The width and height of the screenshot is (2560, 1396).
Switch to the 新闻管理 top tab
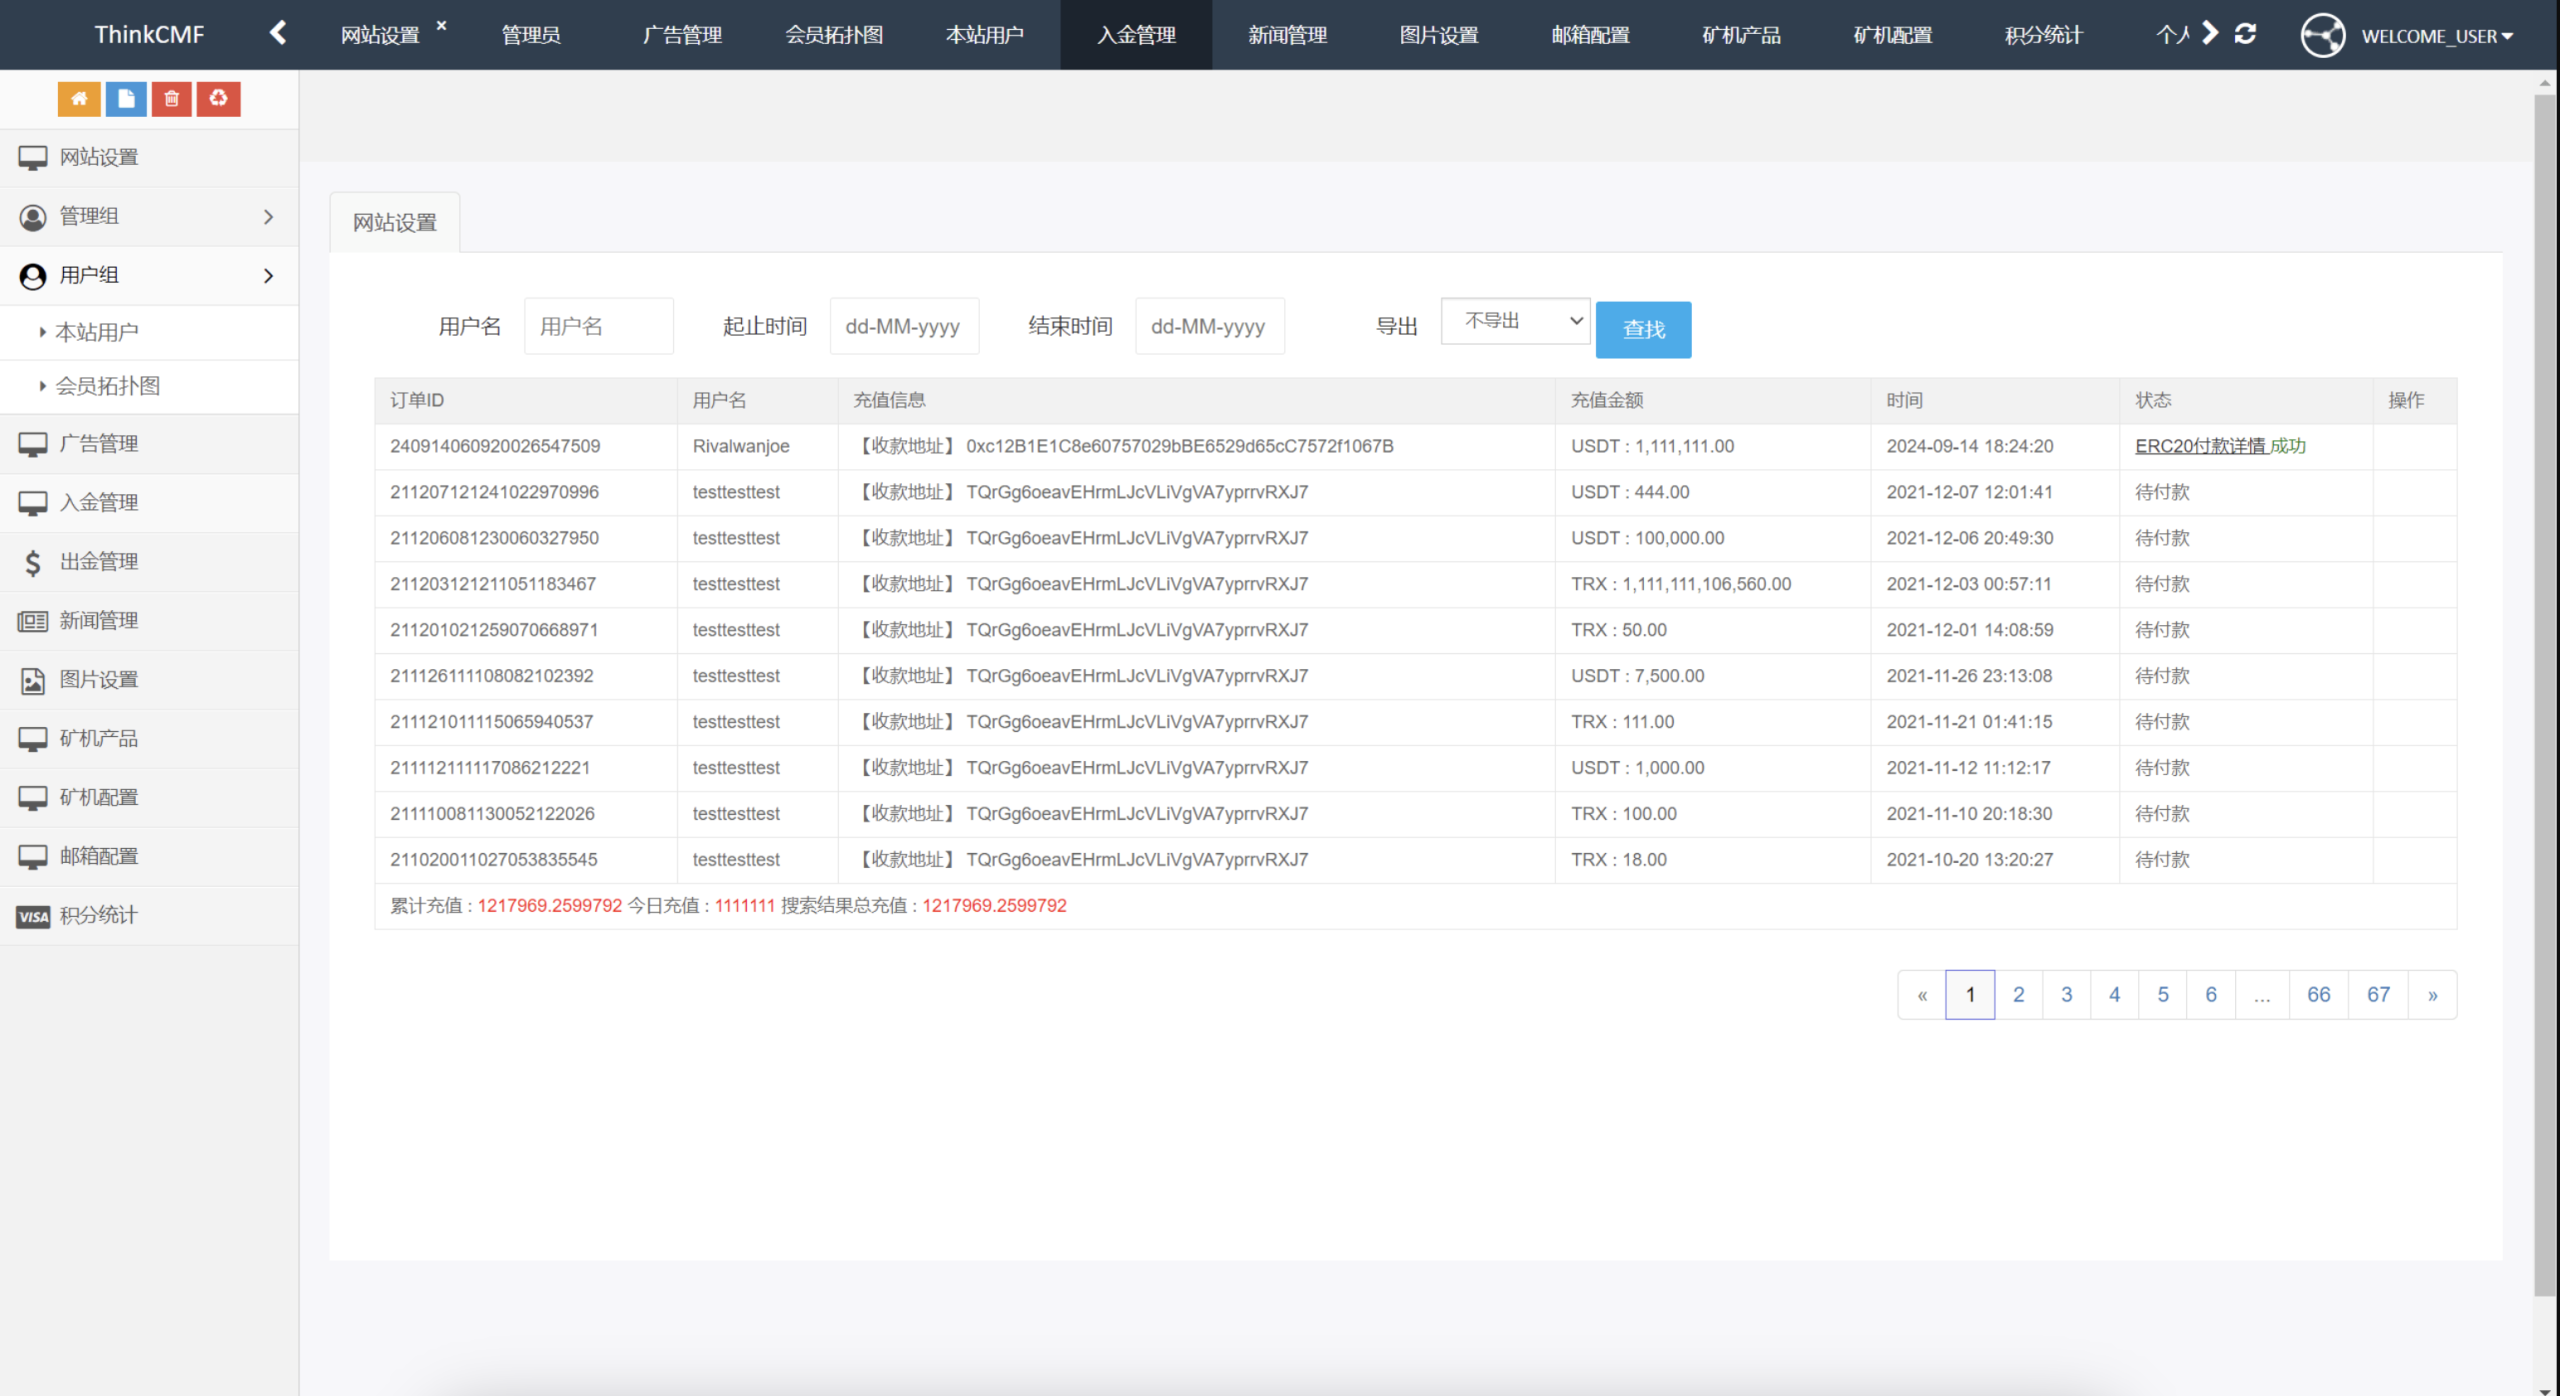pos(1287,35)
